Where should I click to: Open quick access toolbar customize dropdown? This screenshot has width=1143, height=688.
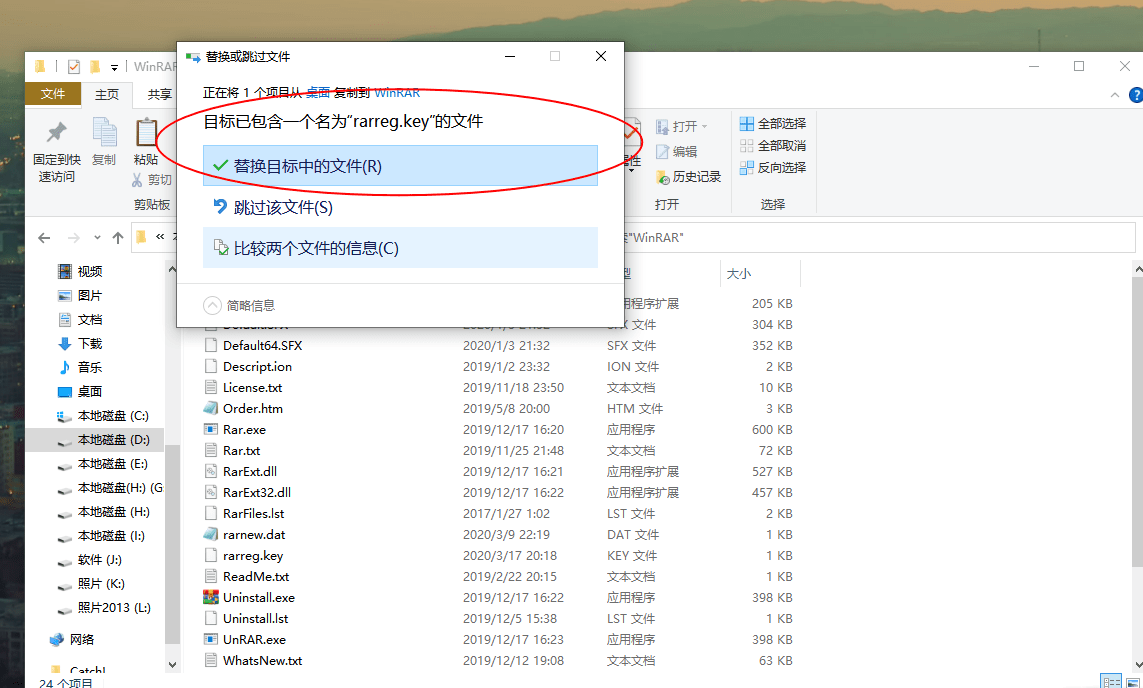114,67
